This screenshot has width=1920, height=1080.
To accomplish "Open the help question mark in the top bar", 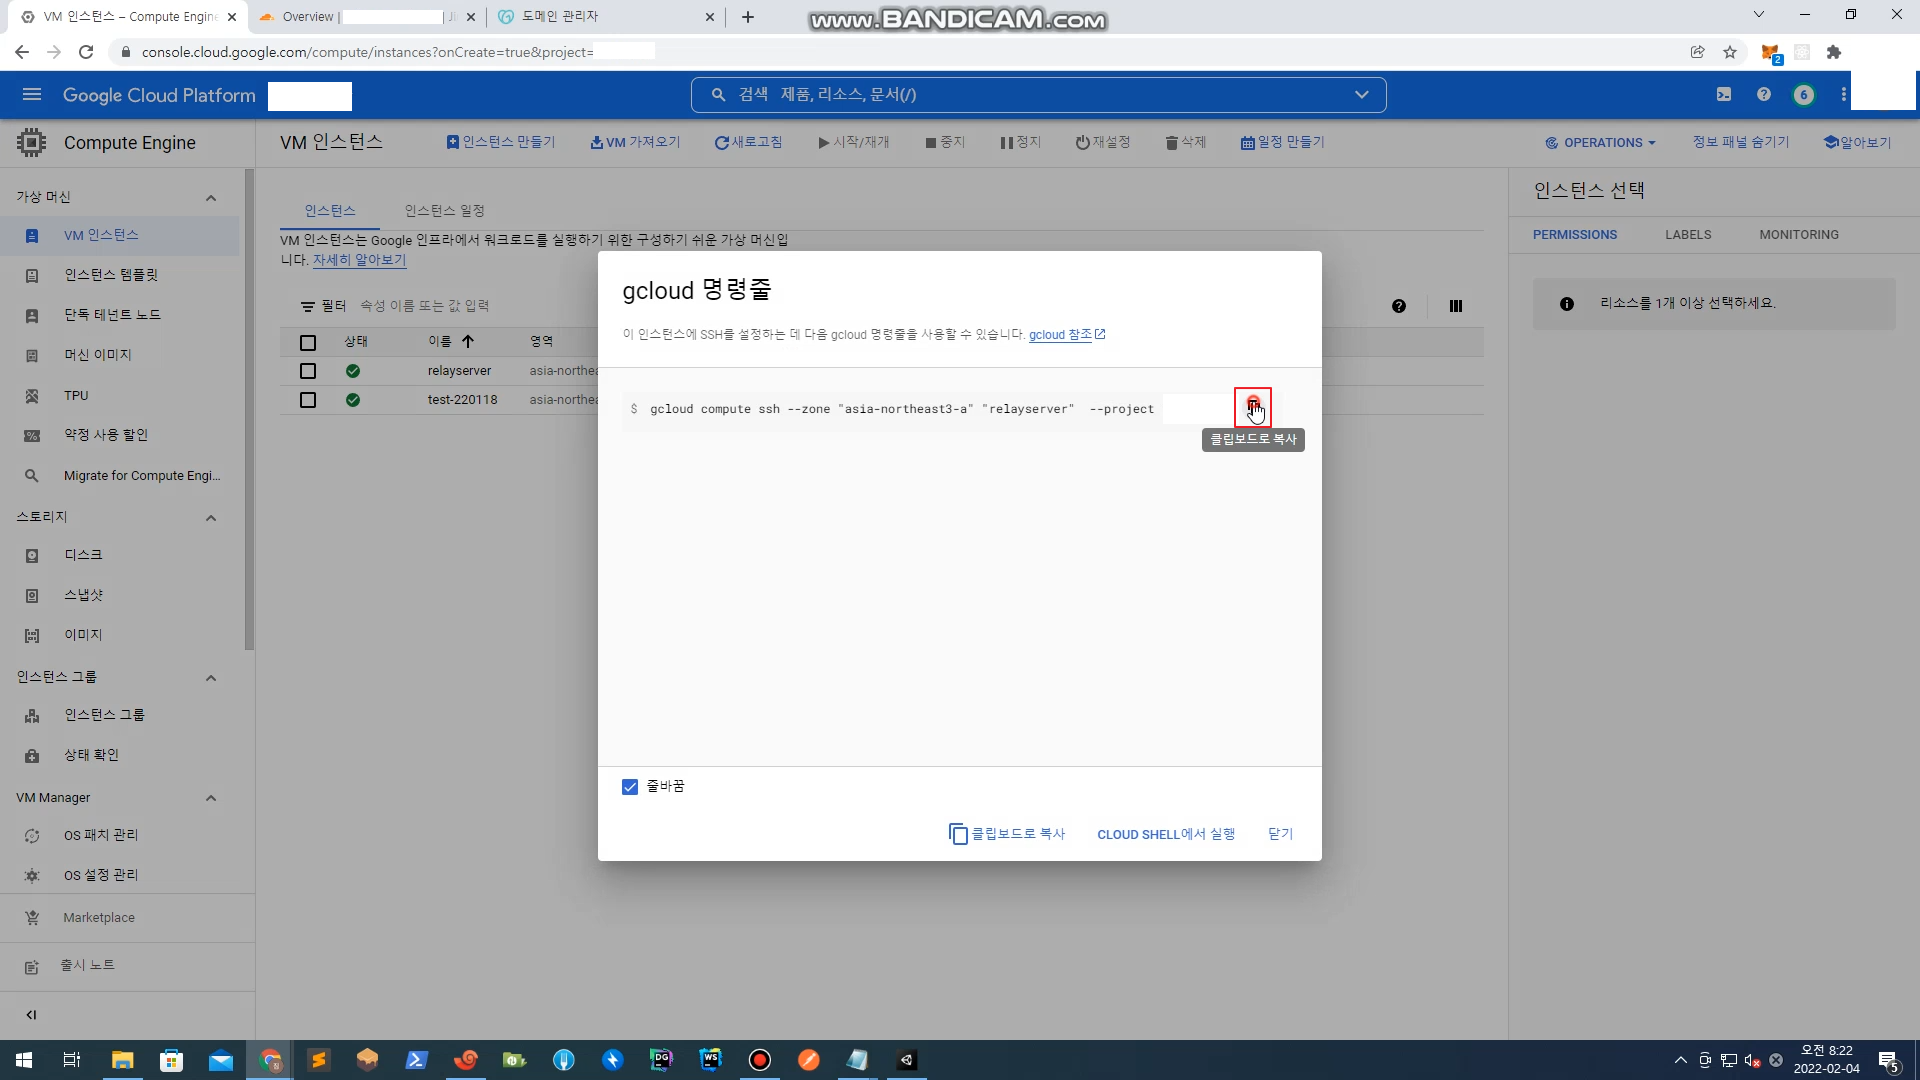I will point(1763,94).
